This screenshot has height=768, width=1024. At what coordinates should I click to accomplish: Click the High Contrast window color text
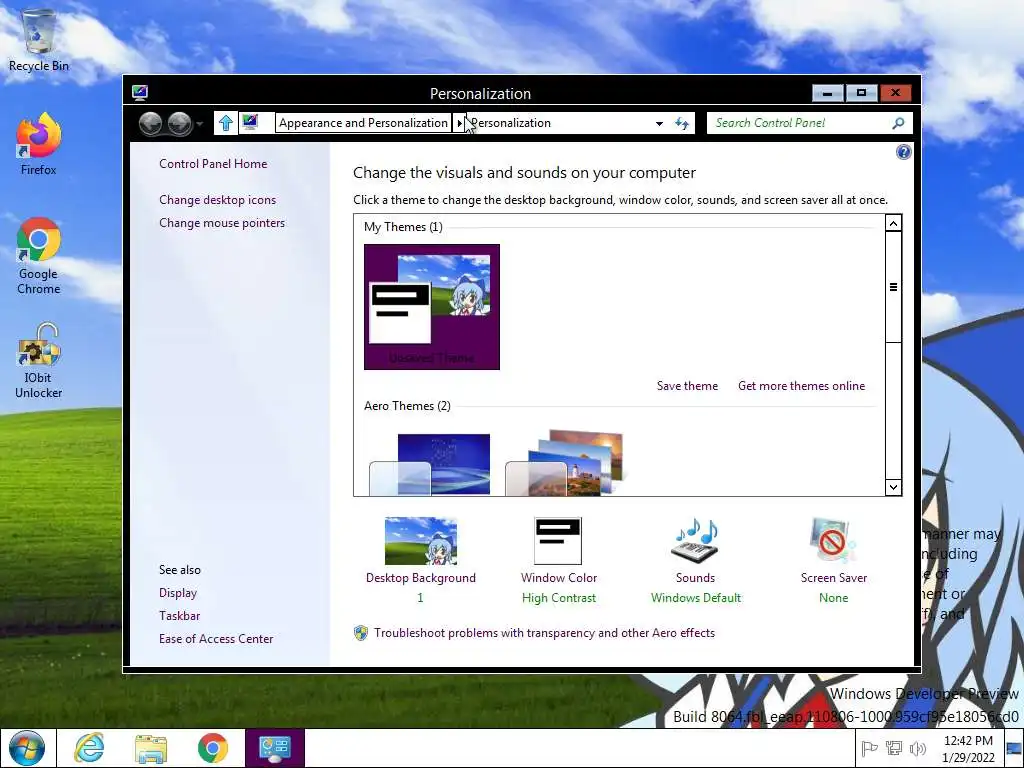[558, 598]
